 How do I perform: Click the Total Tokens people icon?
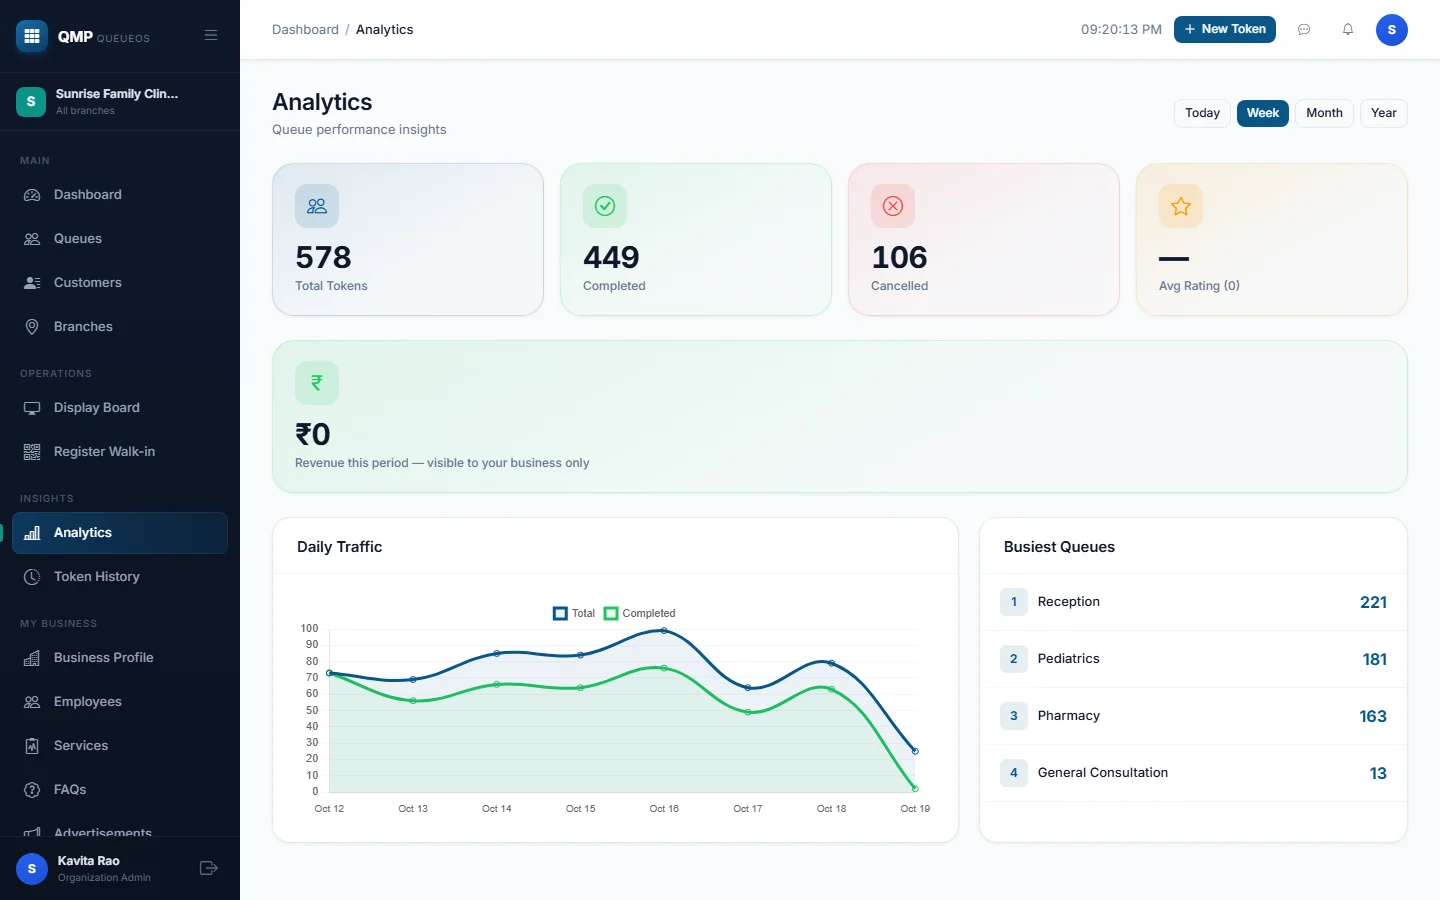(317, 206)
